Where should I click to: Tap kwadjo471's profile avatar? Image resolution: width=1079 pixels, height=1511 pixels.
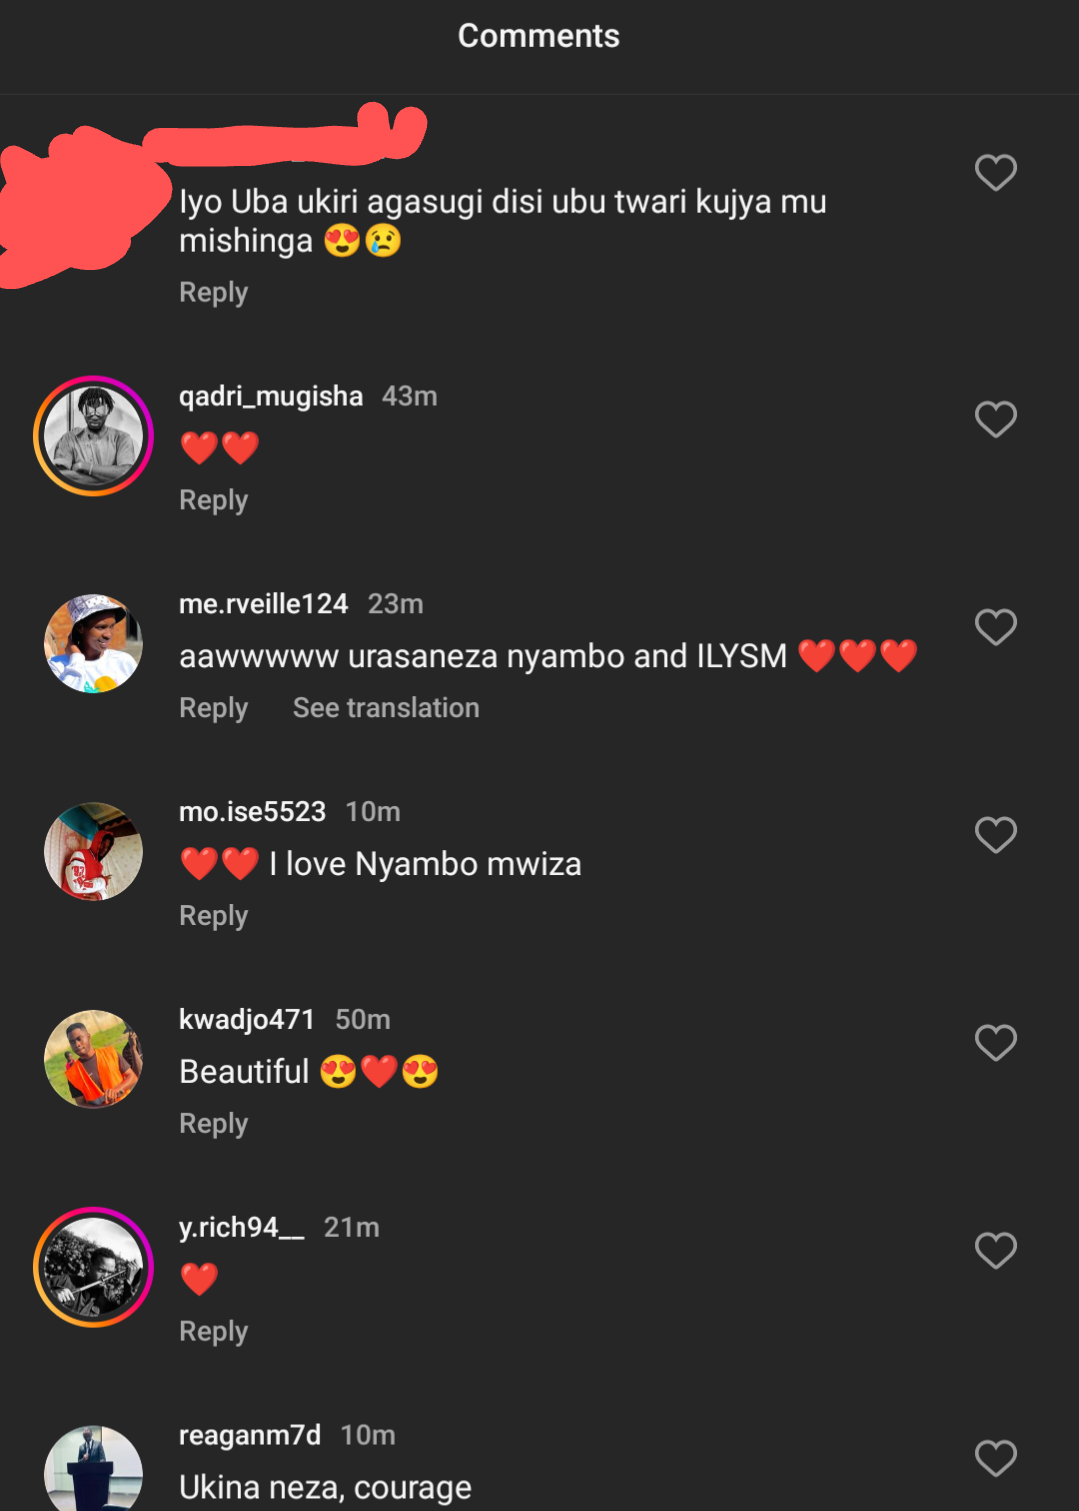tap(93, 1059)
